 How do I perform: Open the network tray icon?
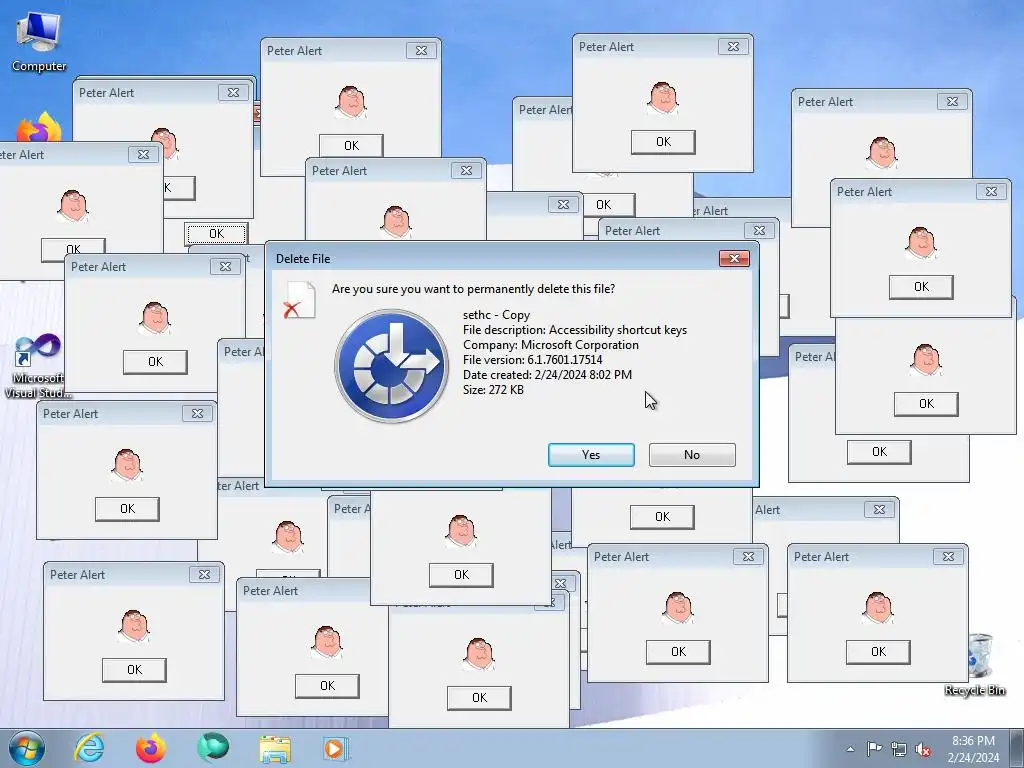[899, 749]
